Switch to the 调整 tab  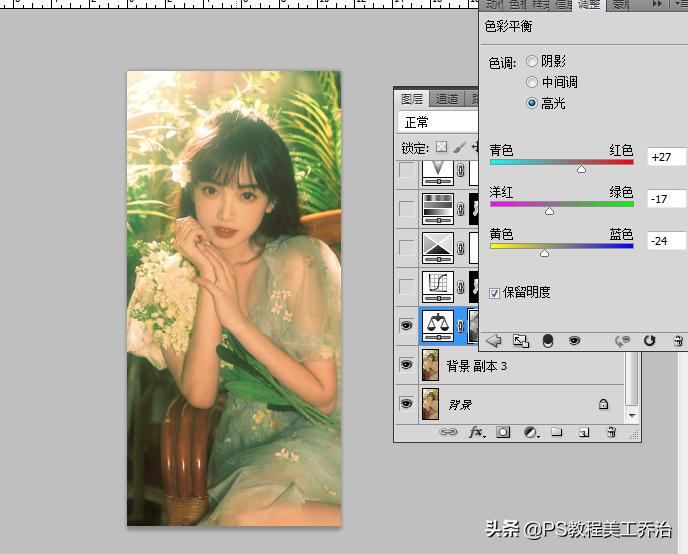tap(589, 5)
